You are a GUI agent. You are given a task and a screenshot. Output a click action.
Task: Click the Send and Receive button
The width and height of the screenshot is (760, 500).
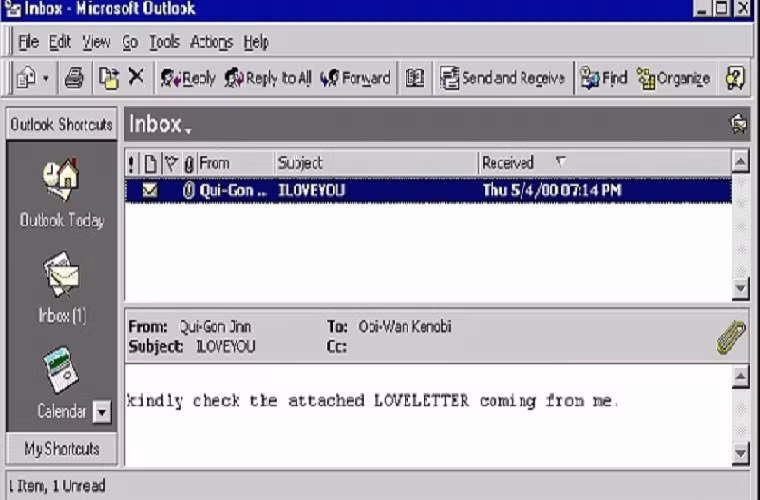503,78
